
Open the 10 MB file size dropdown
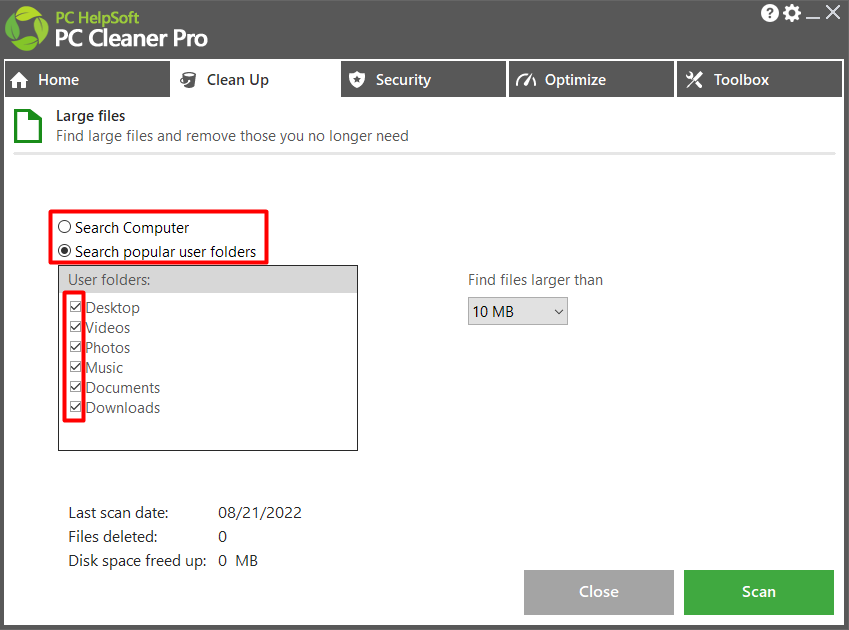[518, 311]
